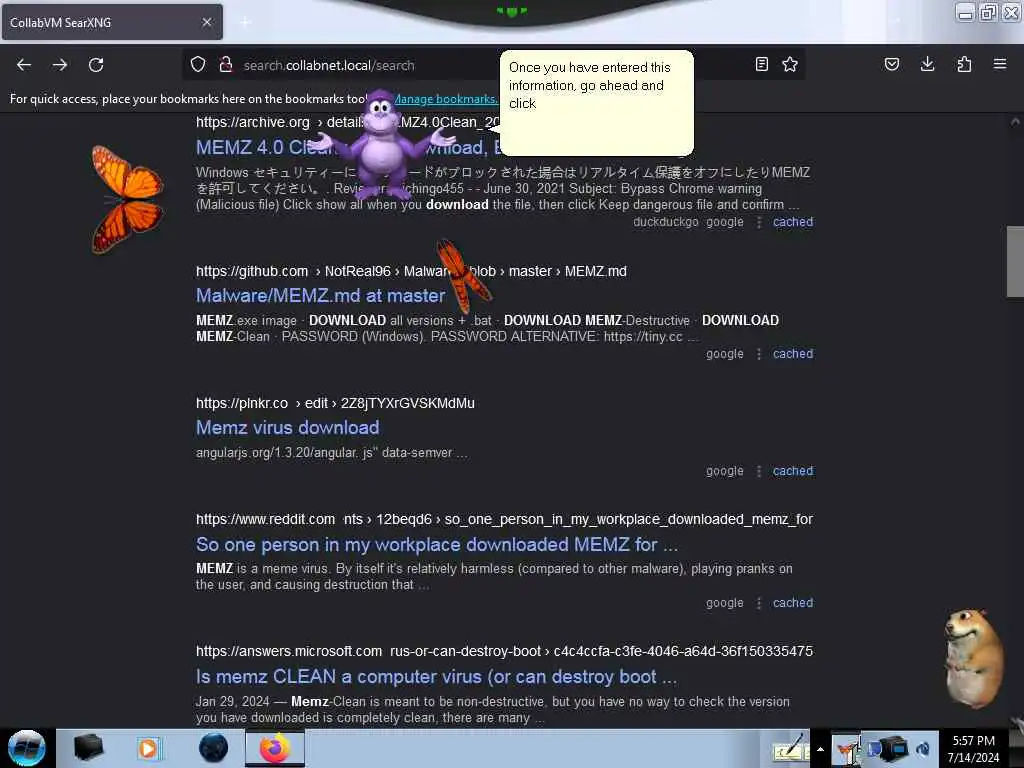1024x768 pixels.
Task: Bookmark this page with the star icon
Action: pyautogui.click(x=790, y=64)
